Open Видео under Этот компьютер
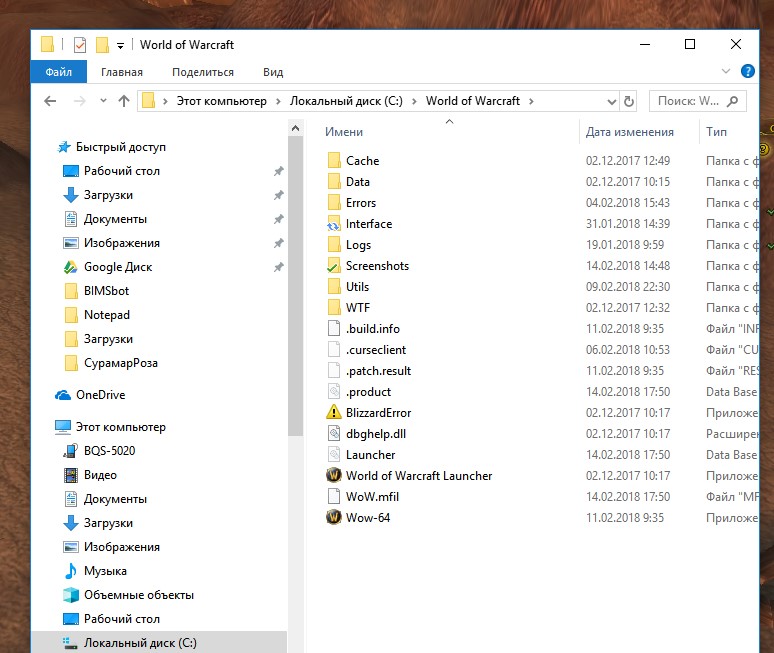Image resolution: width=774 pixels, height=653 pixels. [x=100, y=475]
